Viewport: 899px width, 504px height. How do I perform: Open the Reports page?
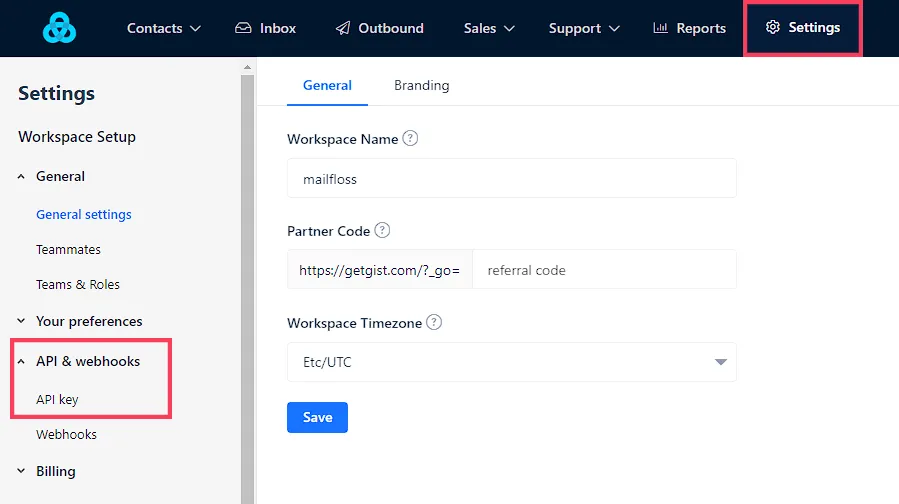point(689,28)
